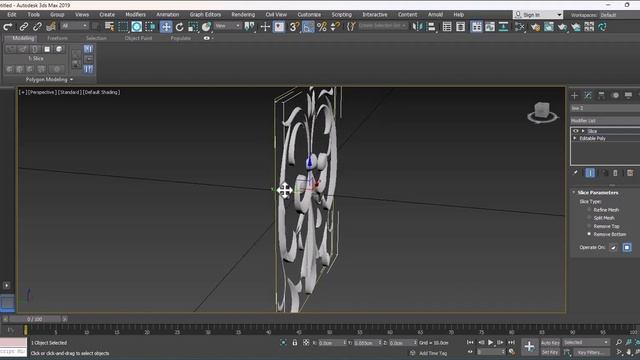
Task: Open key filter Selected dropdown
Action: pos(586,342)
